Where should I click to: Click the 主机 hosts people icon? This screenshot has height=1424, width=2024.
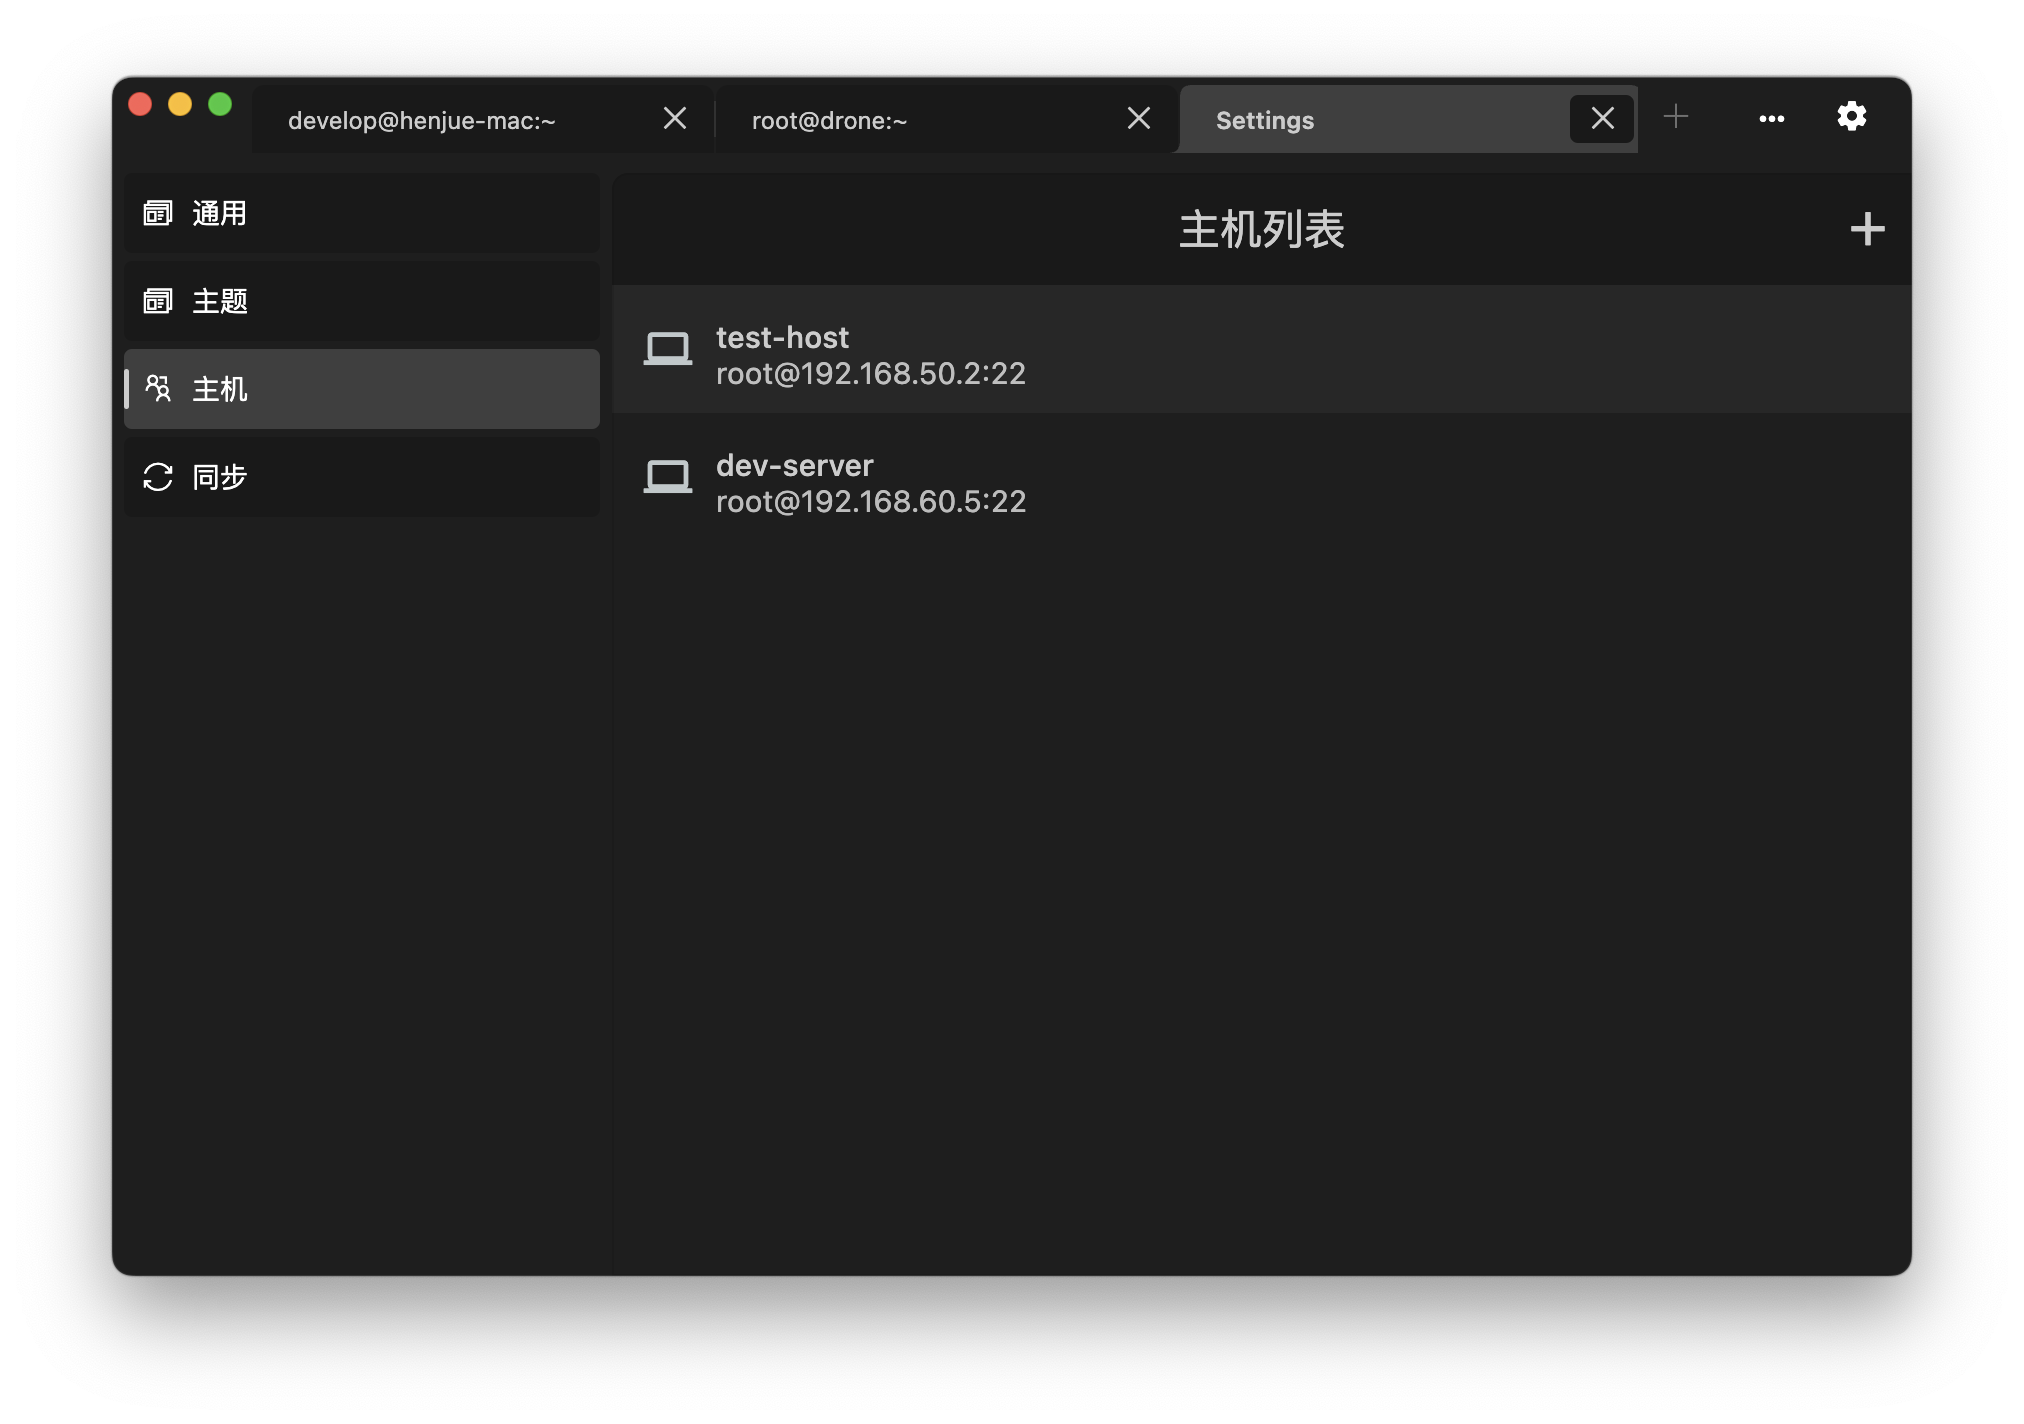pos(158,388)
